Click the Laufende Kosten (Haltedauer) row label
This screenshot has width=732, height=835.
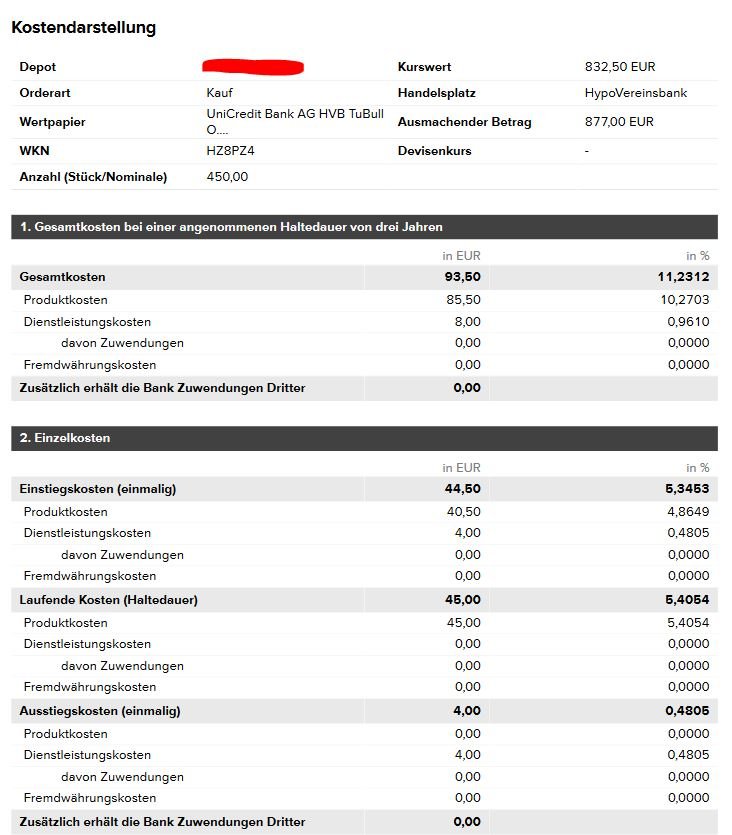tap(109, 600)
